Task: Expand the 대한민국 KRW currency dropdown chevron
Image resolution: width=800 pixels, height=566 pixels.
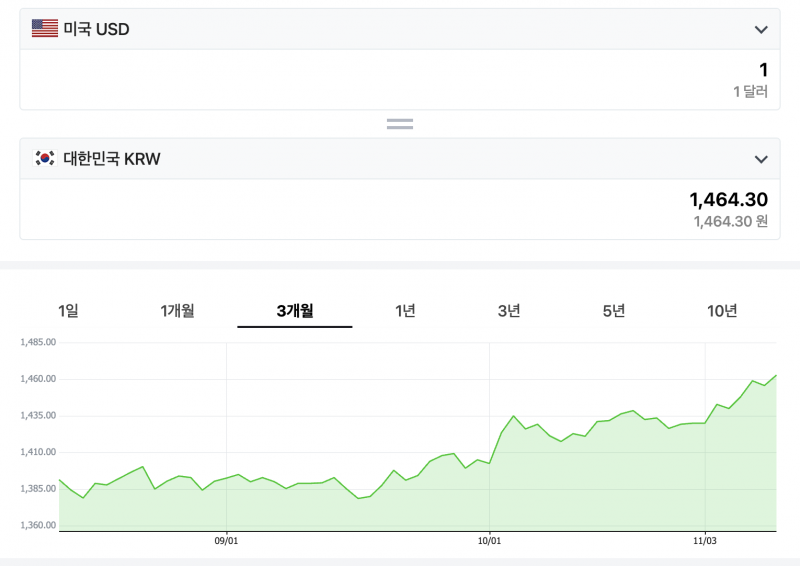Action: coord(761,159)
